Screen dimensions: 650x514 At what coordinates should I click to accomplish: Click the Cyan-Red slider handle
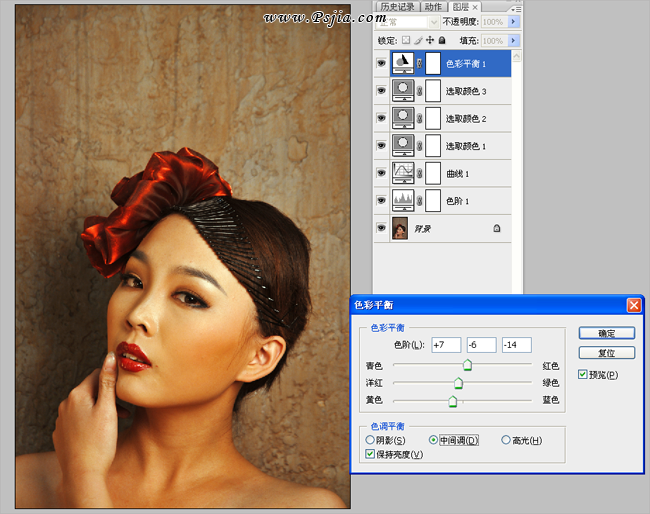pos(466,365)
